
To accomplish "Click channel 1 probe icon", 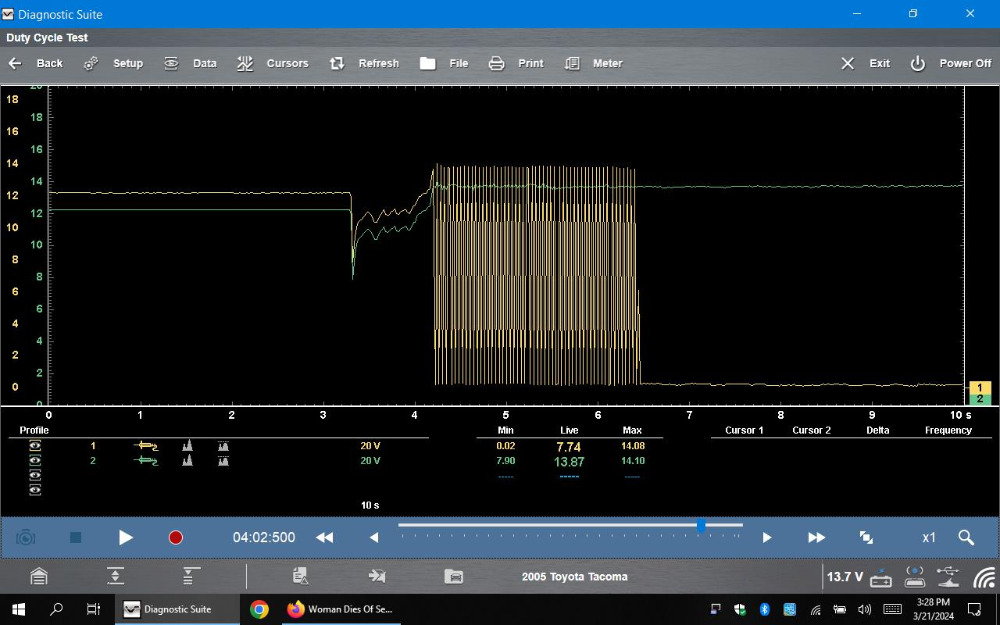I will point(147,446).
